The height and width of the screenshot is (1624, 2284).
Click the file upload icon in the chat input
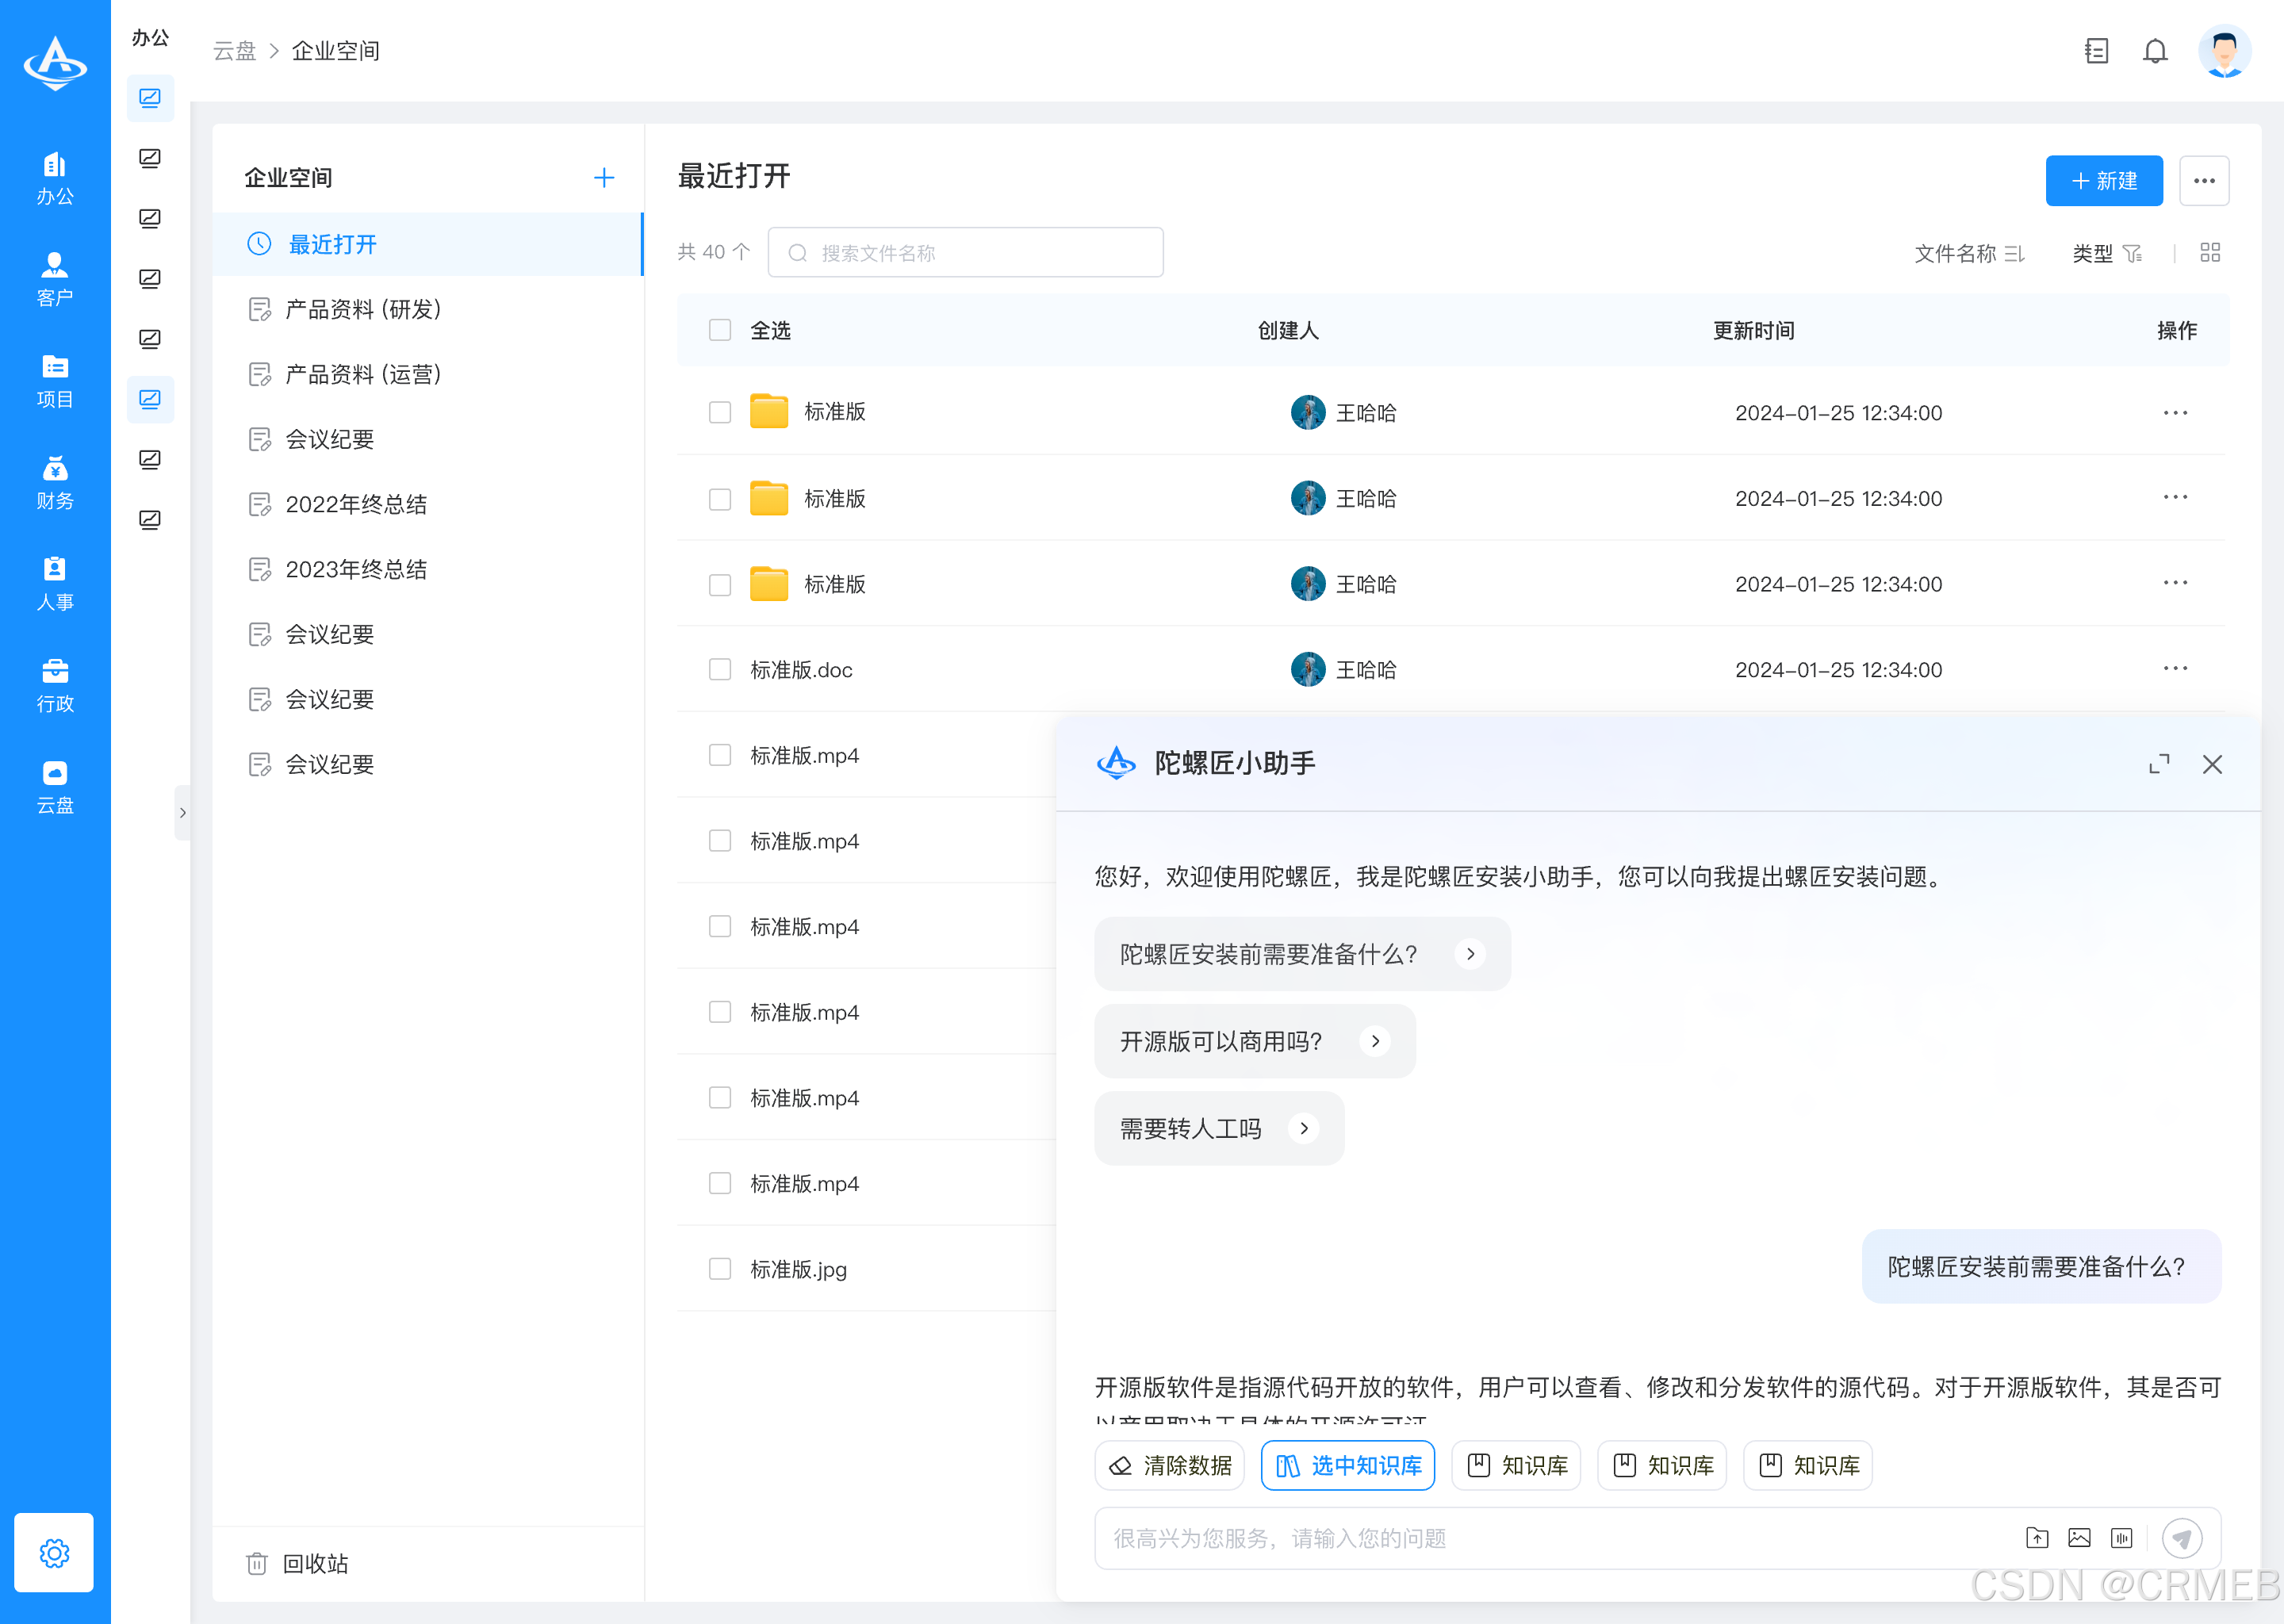click(2037, 1538)
